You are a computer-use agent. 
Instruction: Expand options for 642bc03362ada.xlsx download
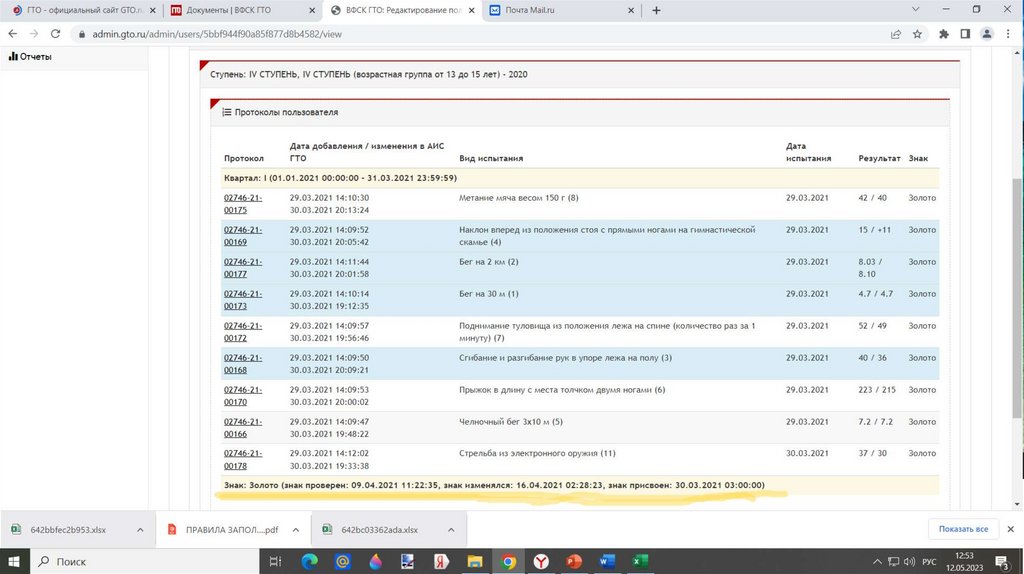pyautogui.click(x=451, y=529)
